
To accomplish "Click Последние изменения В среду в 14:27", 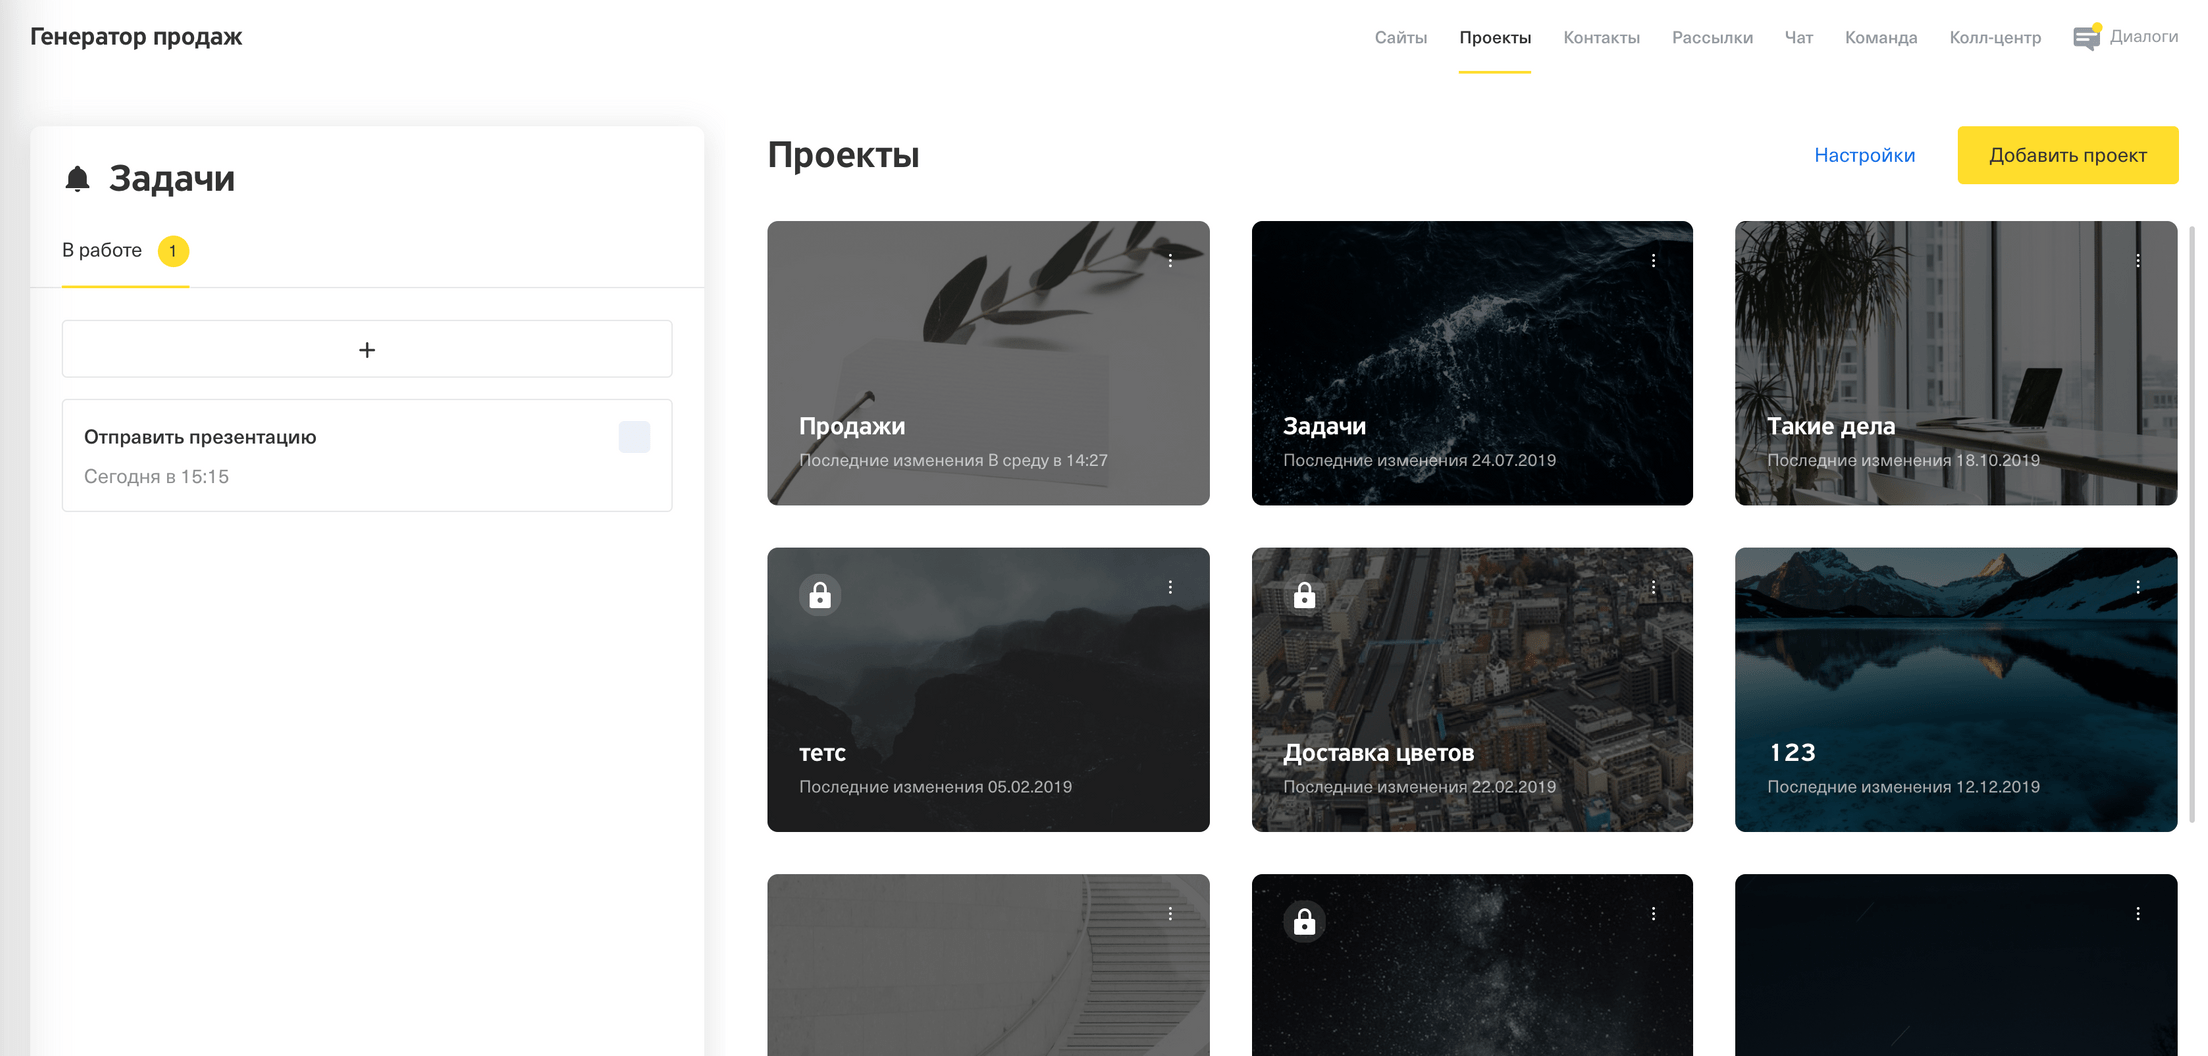I will [x=953, y=460].
